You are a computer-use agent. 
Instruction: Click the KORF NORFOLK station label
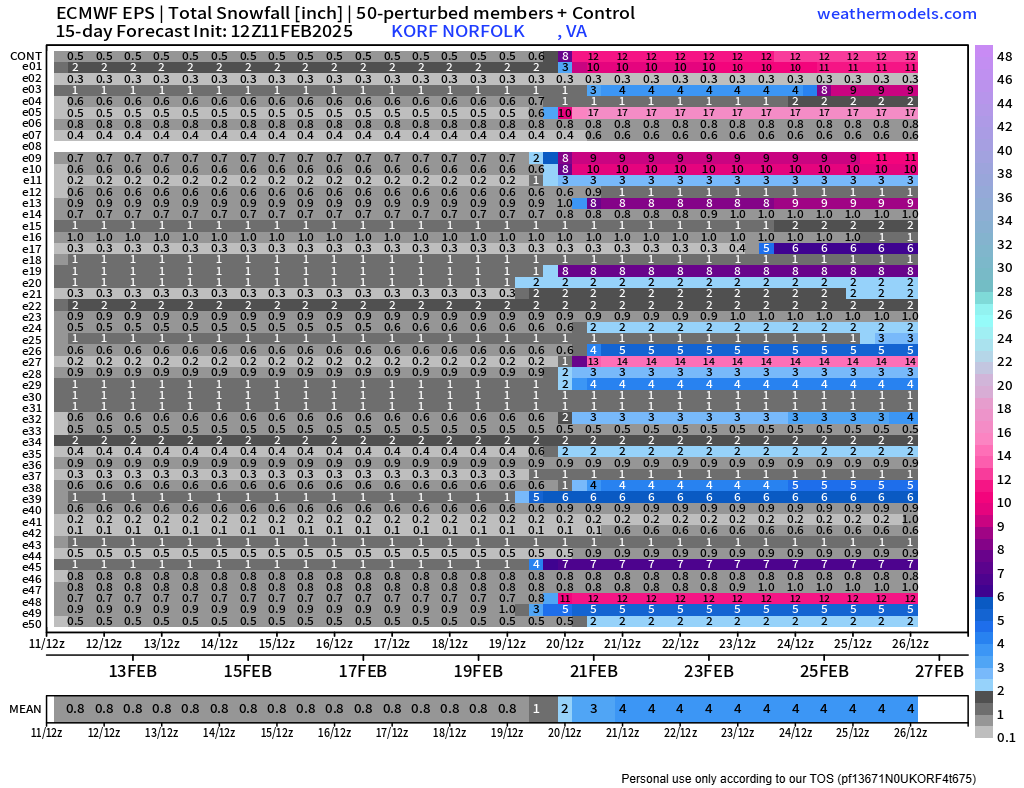[x=458, y=31]
